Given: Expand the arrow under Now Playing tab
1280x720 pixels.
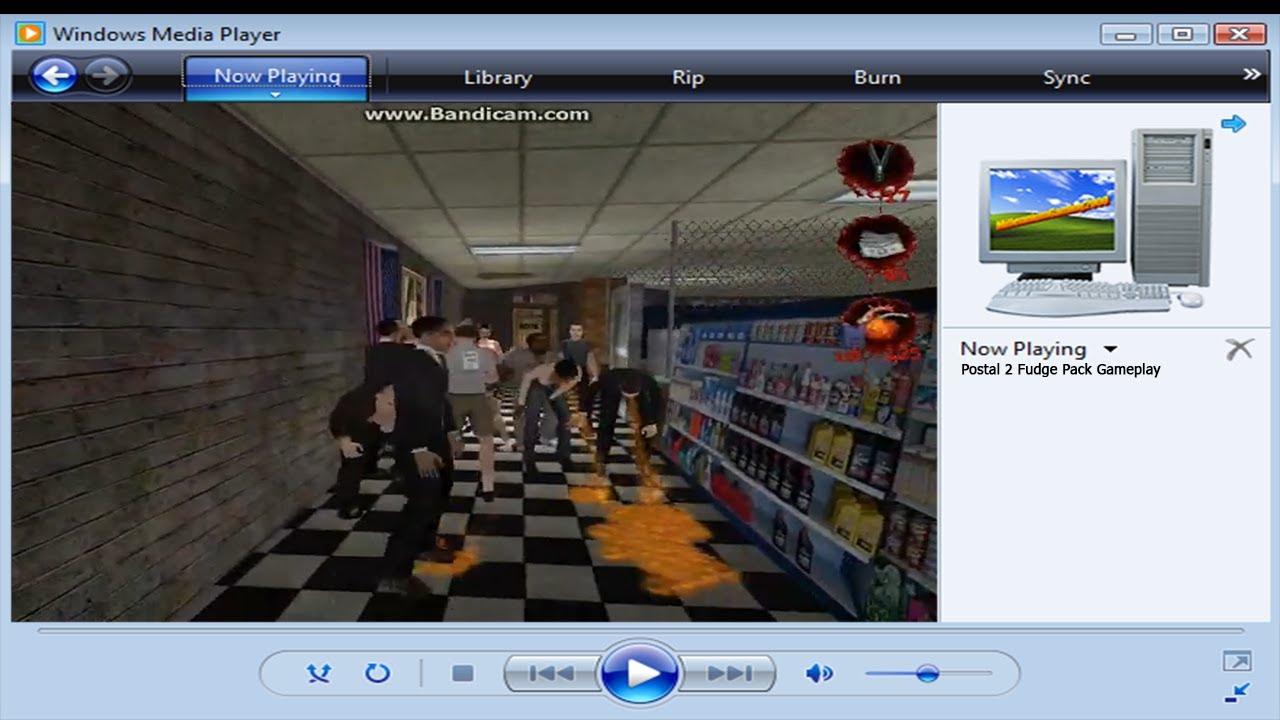Looking at the screenshot, I should point(276,96).
